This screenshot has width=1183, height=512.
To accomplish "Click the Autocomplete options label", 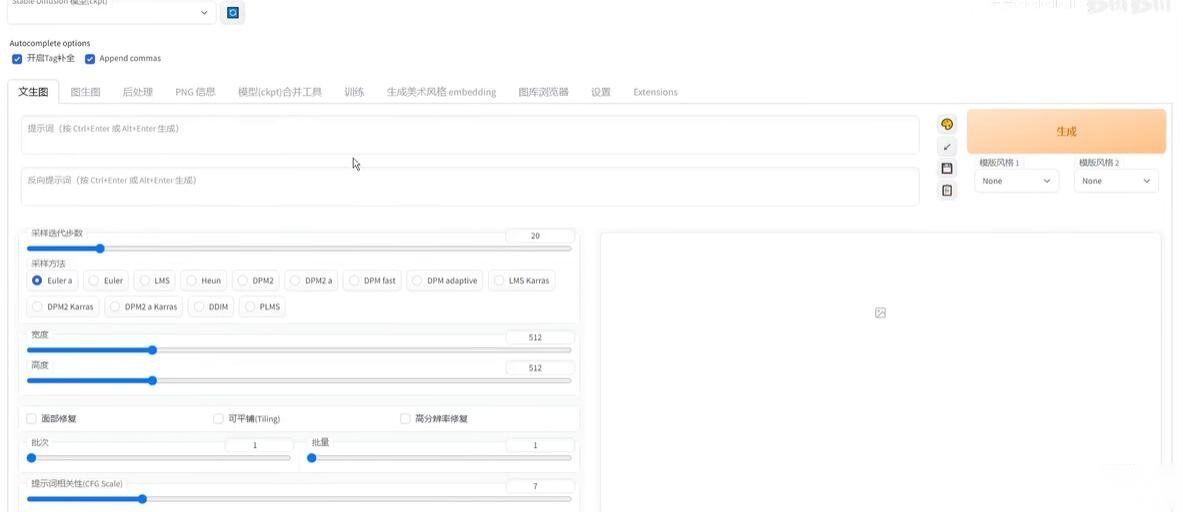I will pos(50,44).
